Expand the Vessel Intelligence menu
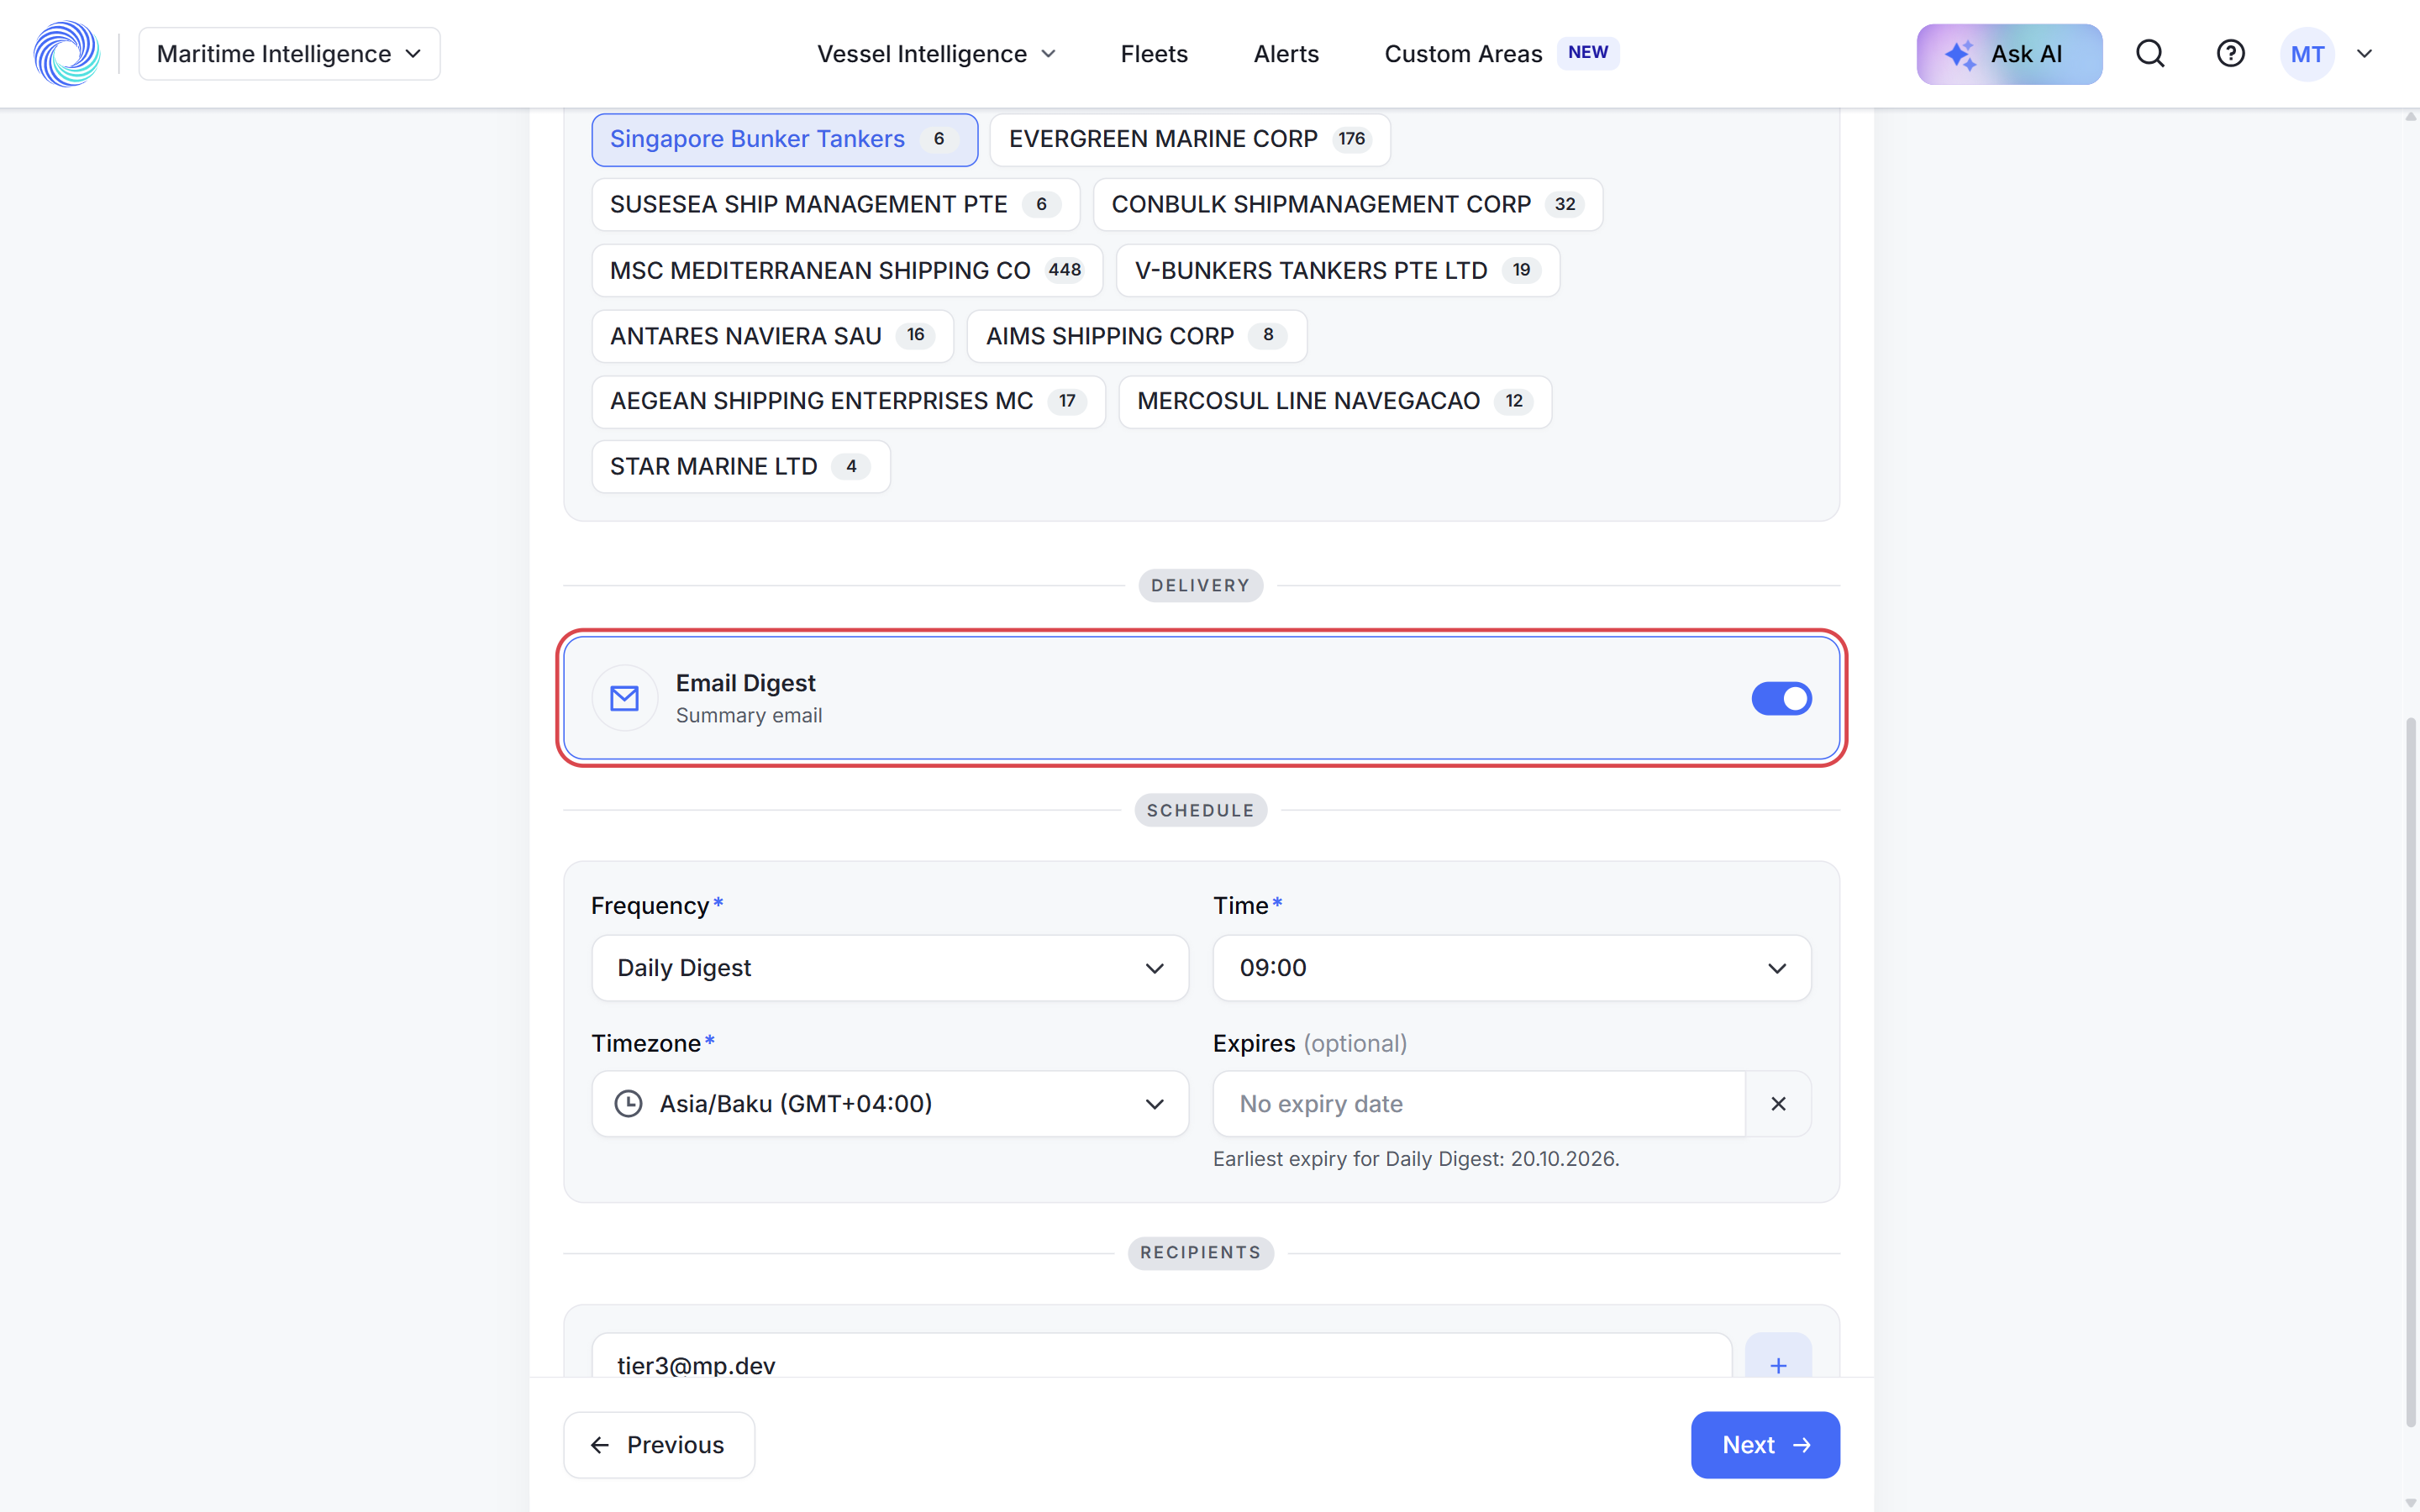The width and height of the screenshot is (2420, 1512). point(936,54)
